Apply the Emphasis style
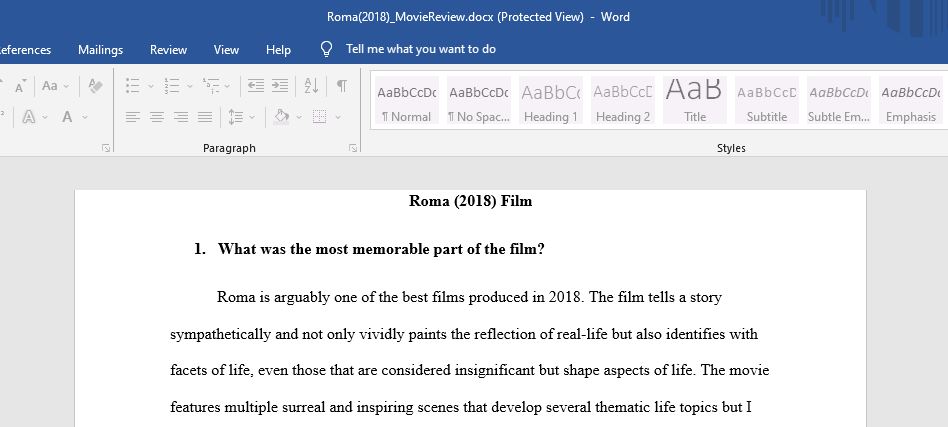This screenshot has height=427, width=948. click(x=911, y=100)
